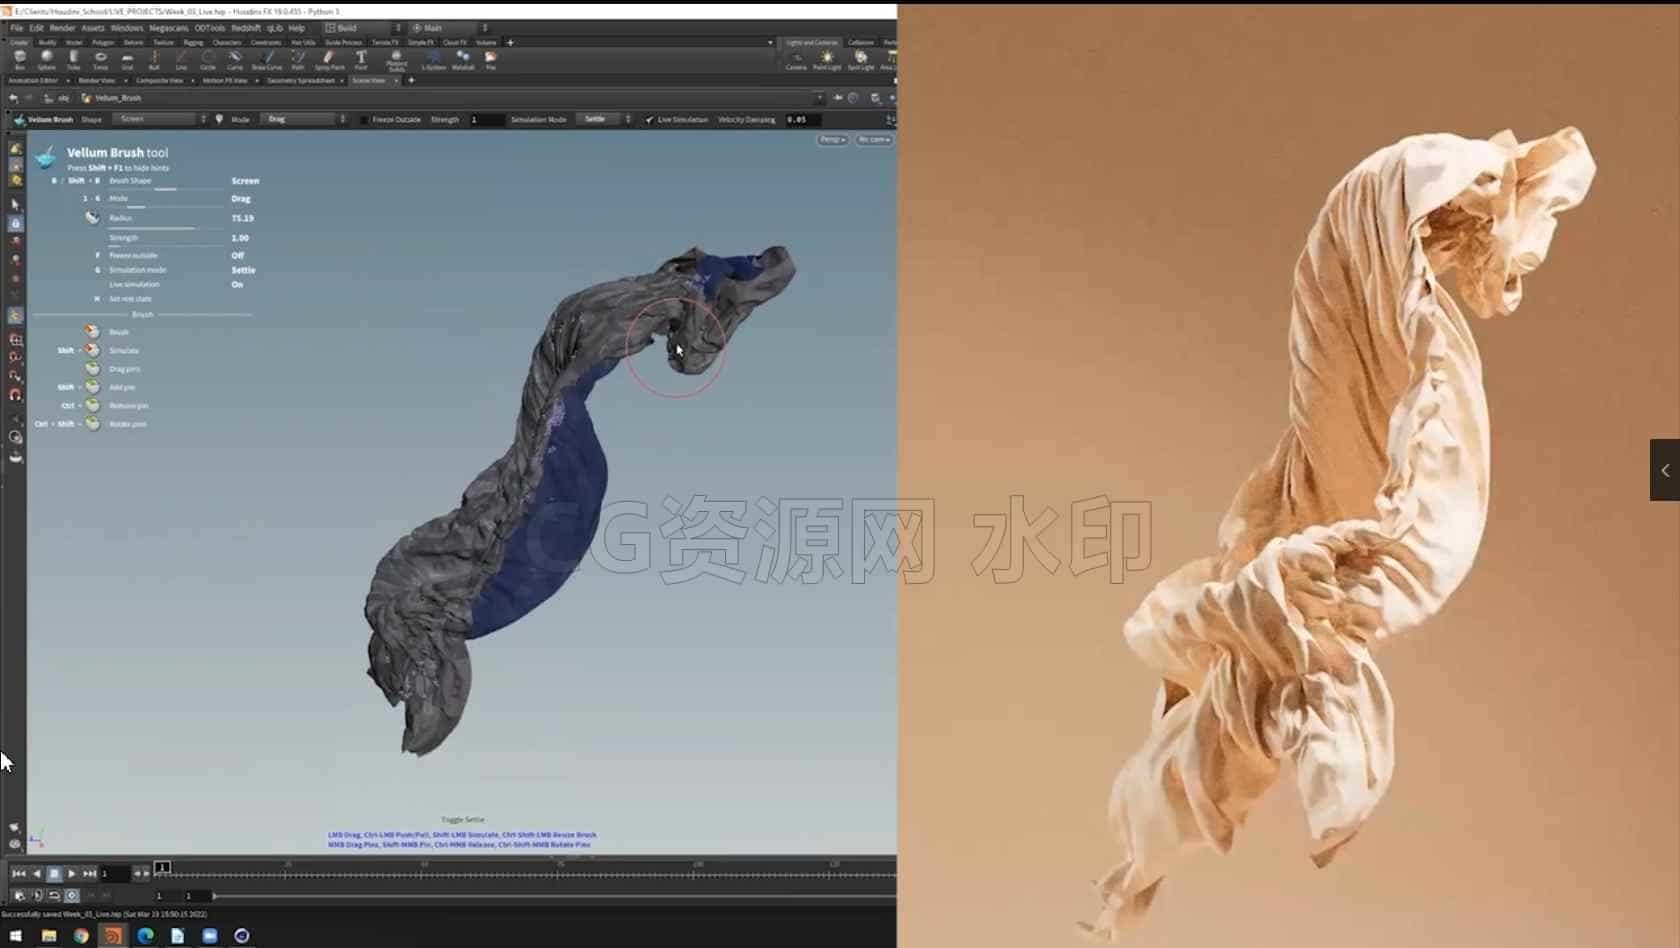Add a Point Light from shelf
1680x948 pixels.
tap(827, 60)
